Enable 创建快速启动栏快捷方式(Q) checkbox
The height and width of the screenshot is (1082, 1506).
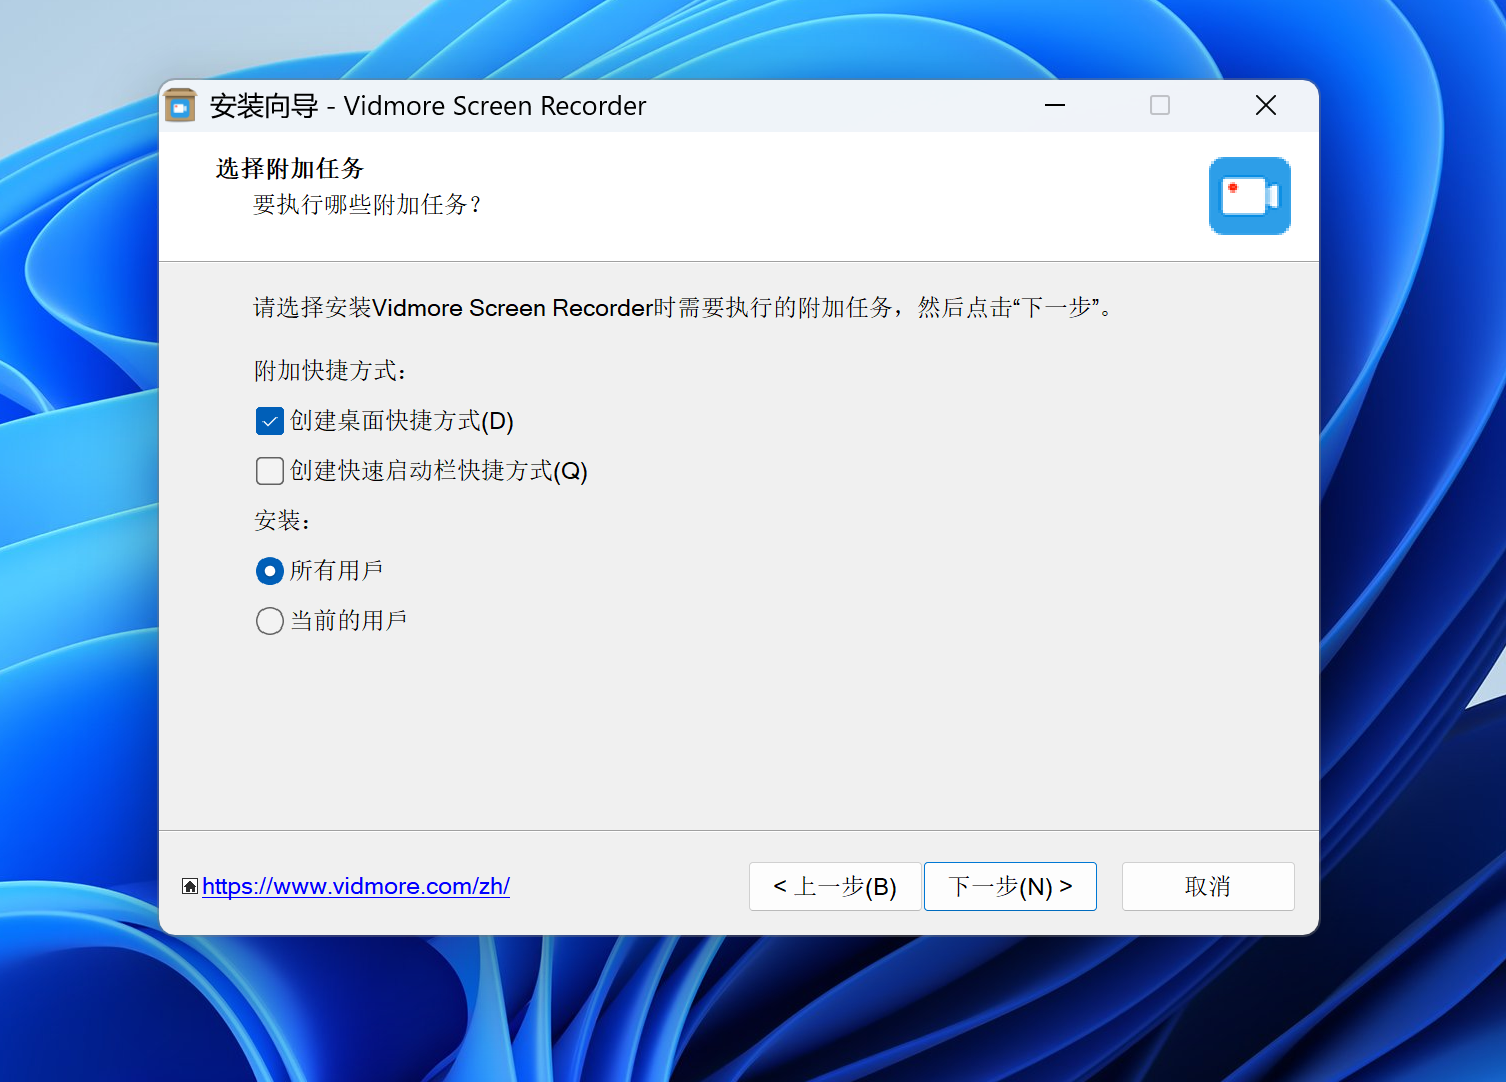pos(270,471)
